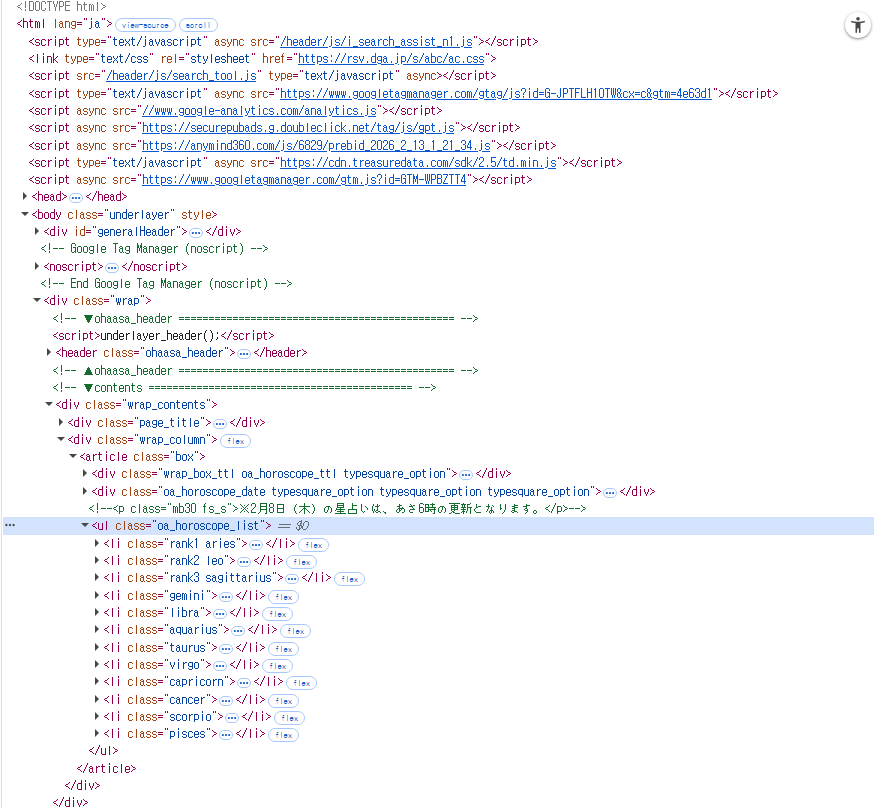Expand the noscript element
The width and height of the screenshot is (874, 808).
coord(37,266)
